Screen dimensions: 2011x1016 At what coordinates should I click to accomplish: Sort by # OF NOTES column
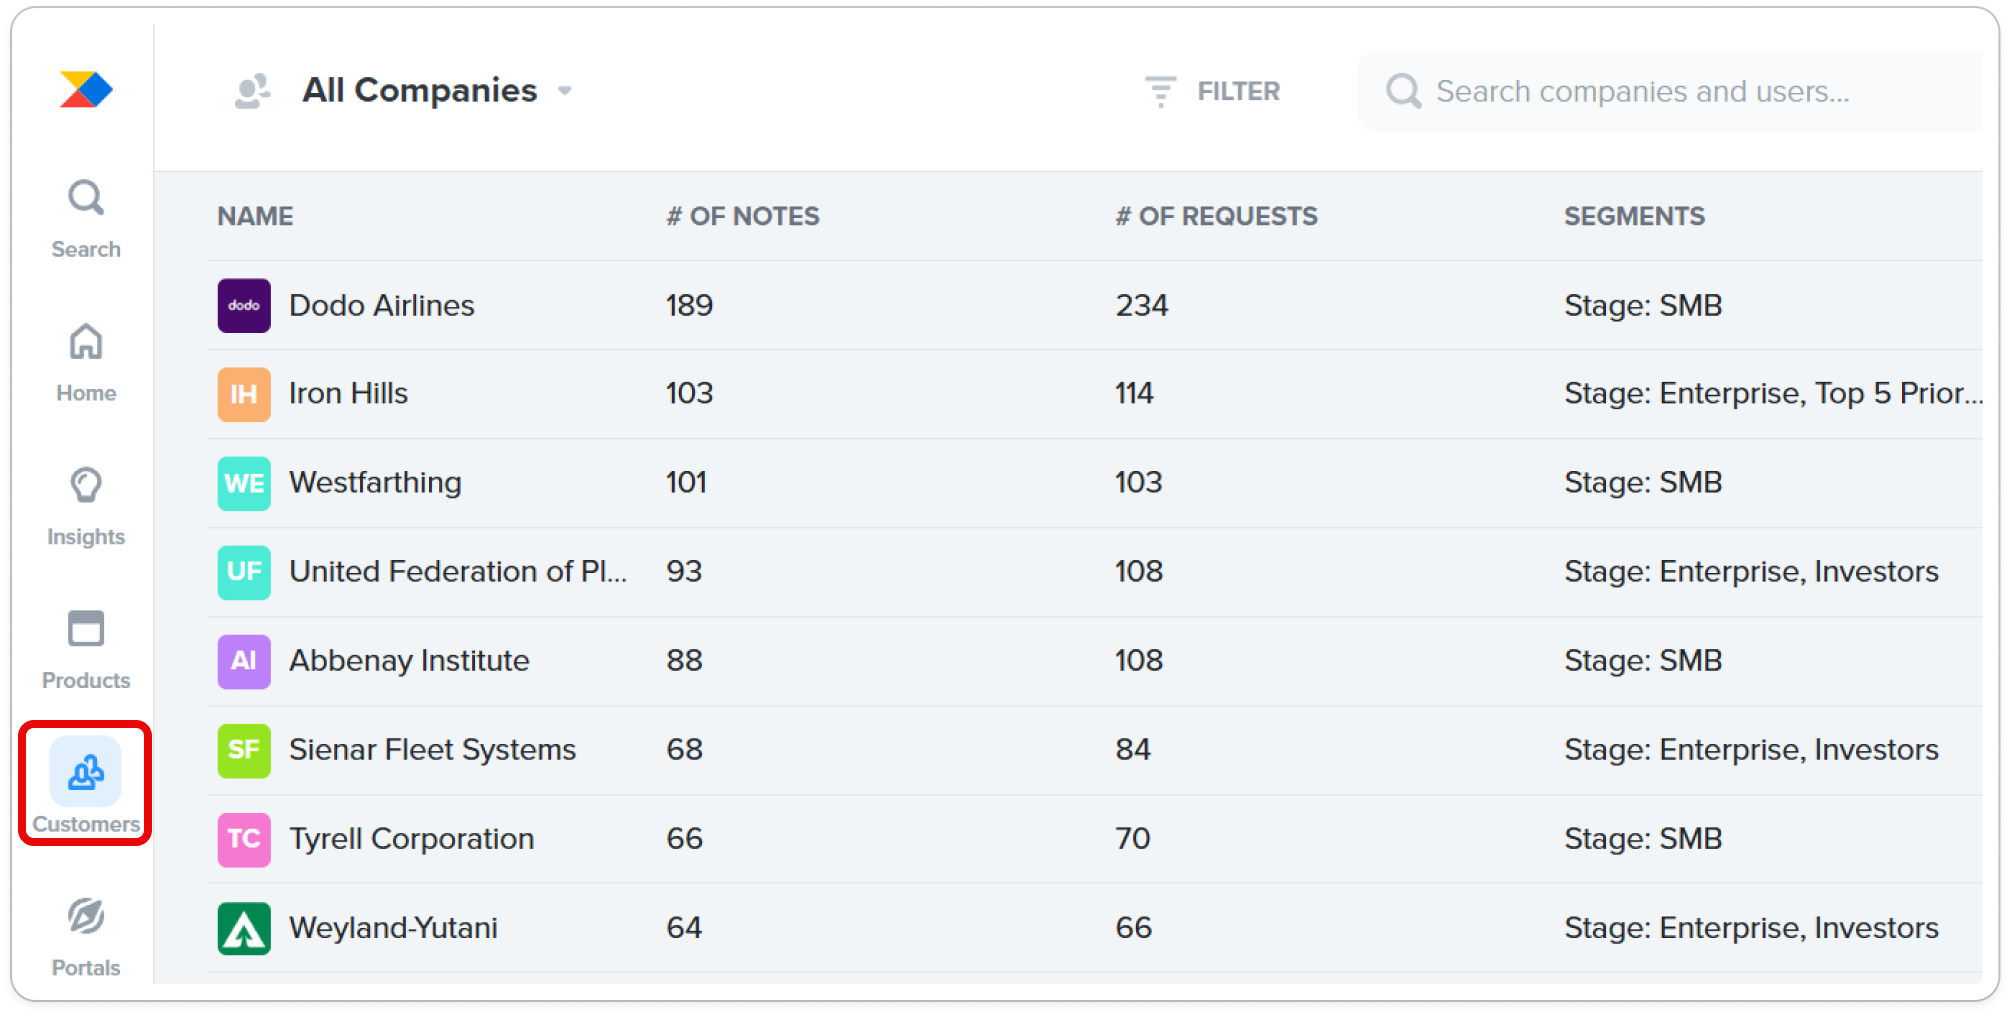click(743, 216)
